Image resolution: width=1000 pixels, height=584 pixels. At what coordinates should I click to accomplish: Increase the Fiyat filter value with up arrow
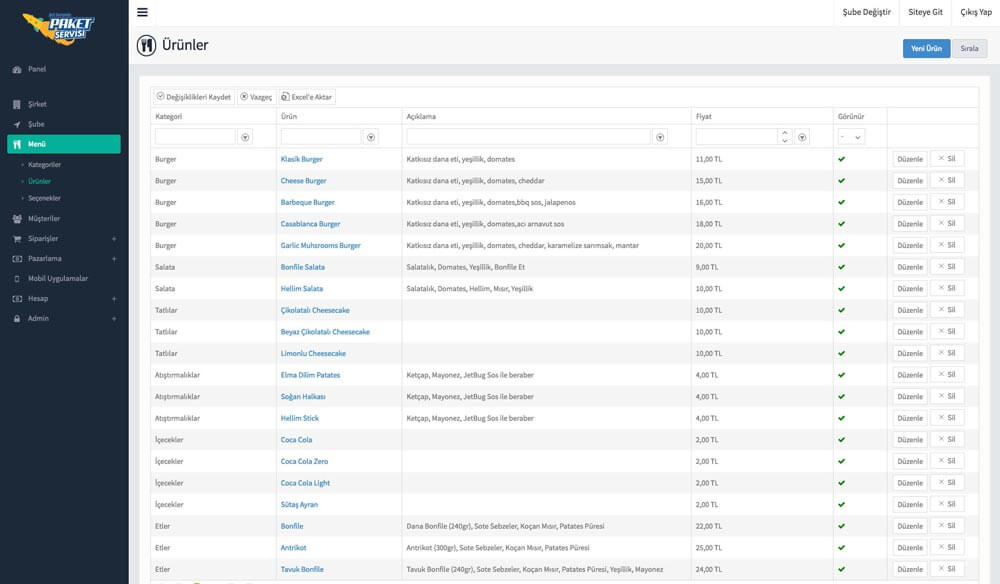point(785,132)
